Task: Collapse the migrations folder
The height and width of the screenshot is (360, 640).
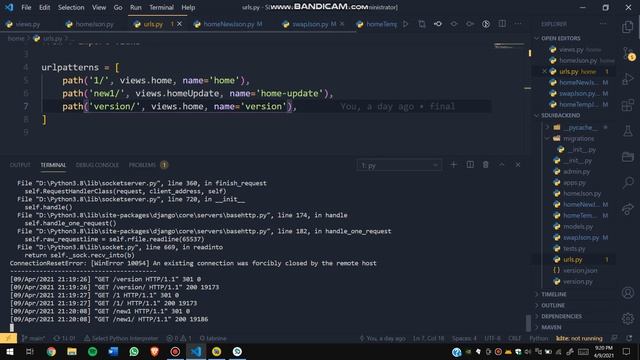Action: [x=578, y=139]
